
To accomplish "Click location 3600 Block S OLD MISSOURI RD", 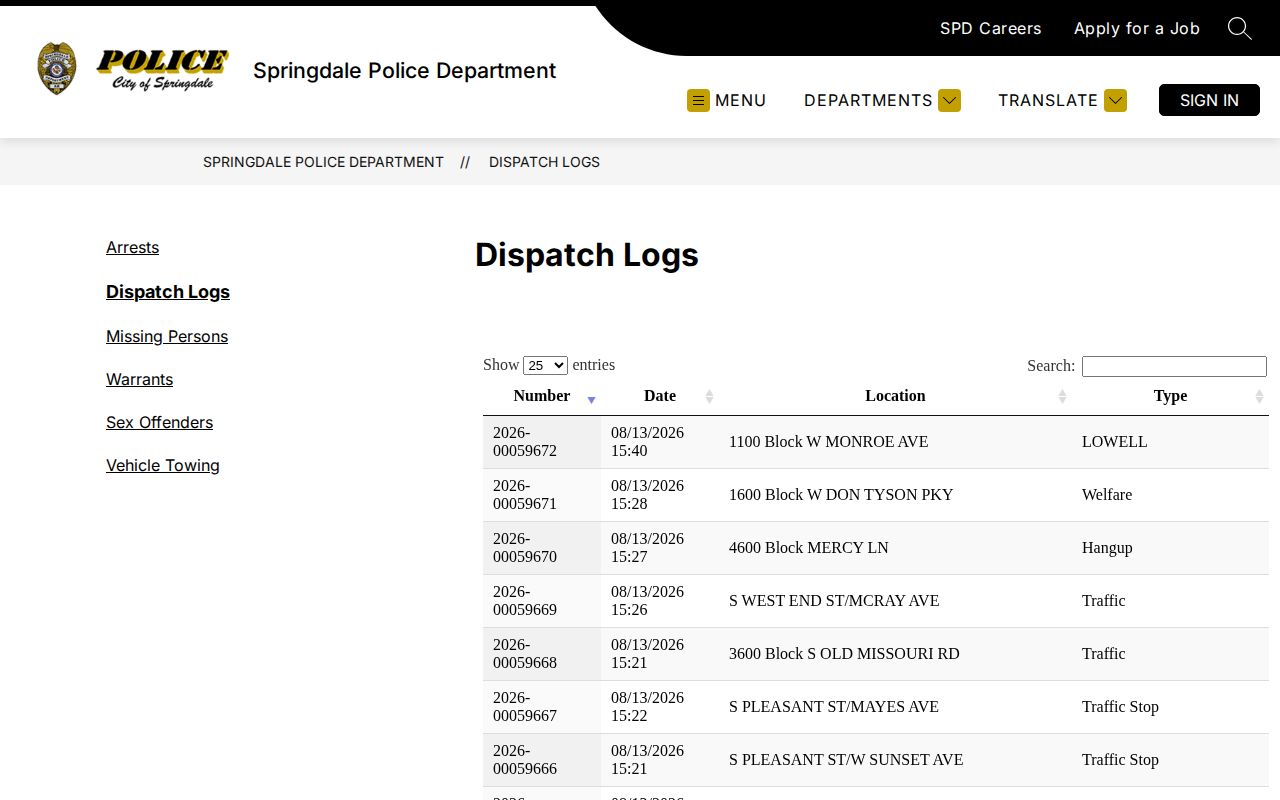I will click(x=844, y=654).
